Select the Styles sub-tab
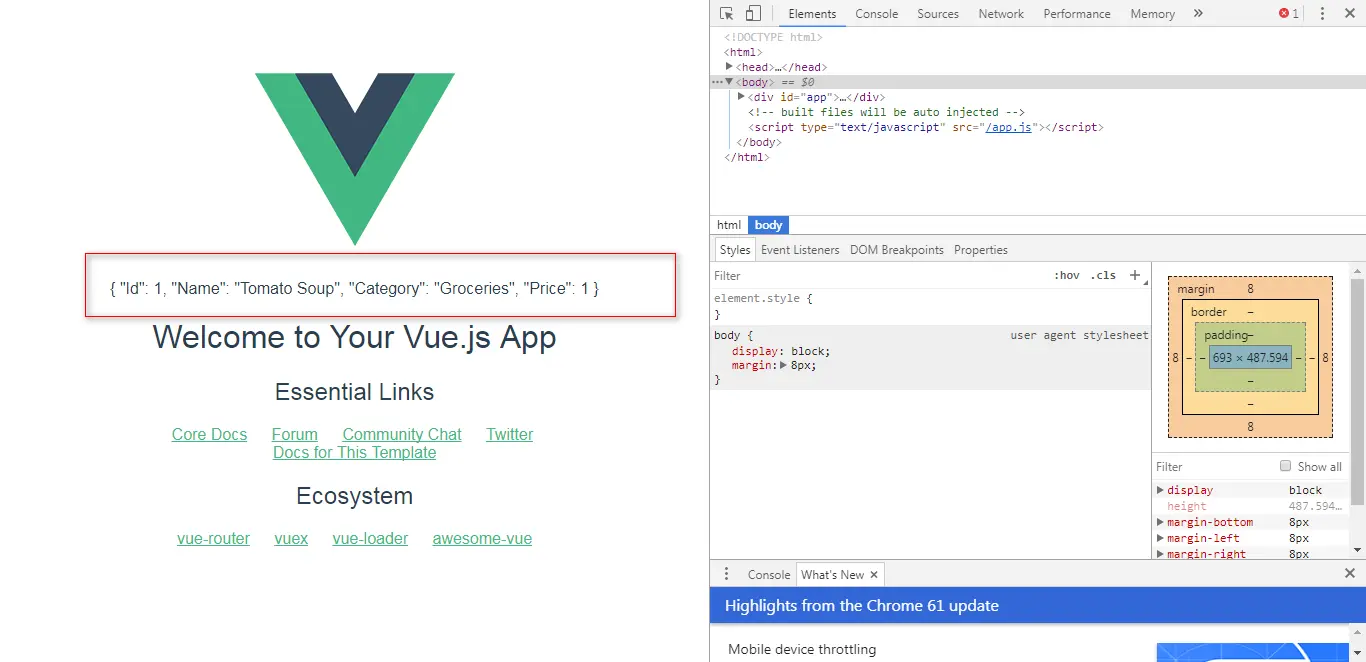 [735, 250]
